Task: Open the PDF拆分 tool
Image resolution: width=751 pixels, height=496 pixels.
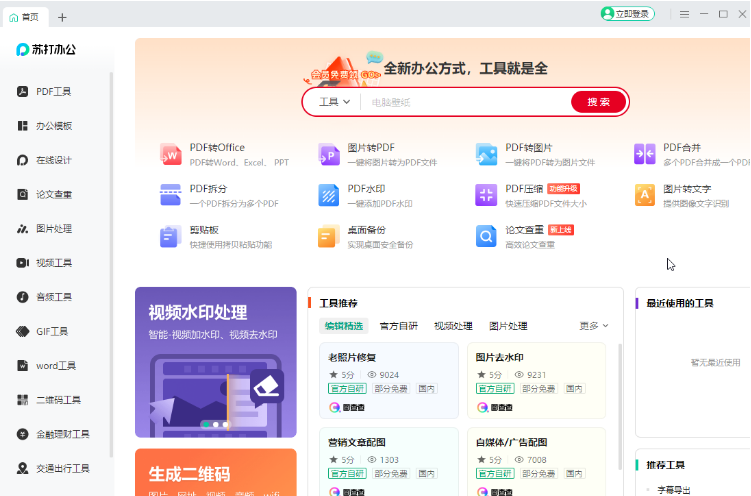Action: coord(219,195)
